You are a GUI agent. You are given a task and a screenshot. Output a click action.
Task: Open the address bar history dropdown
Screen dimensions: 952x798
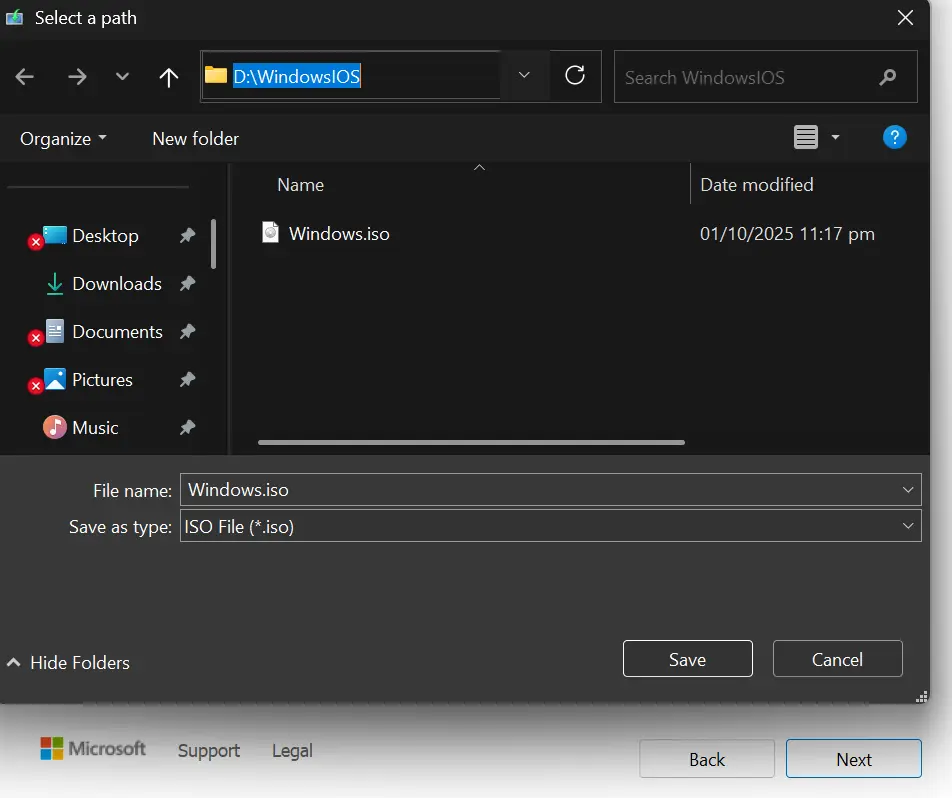pyautogui.click(x=524, y=76)
